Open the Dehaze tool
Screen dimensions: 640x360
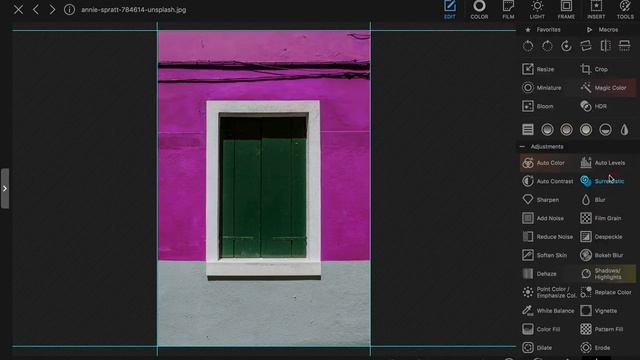pos(539,273)
